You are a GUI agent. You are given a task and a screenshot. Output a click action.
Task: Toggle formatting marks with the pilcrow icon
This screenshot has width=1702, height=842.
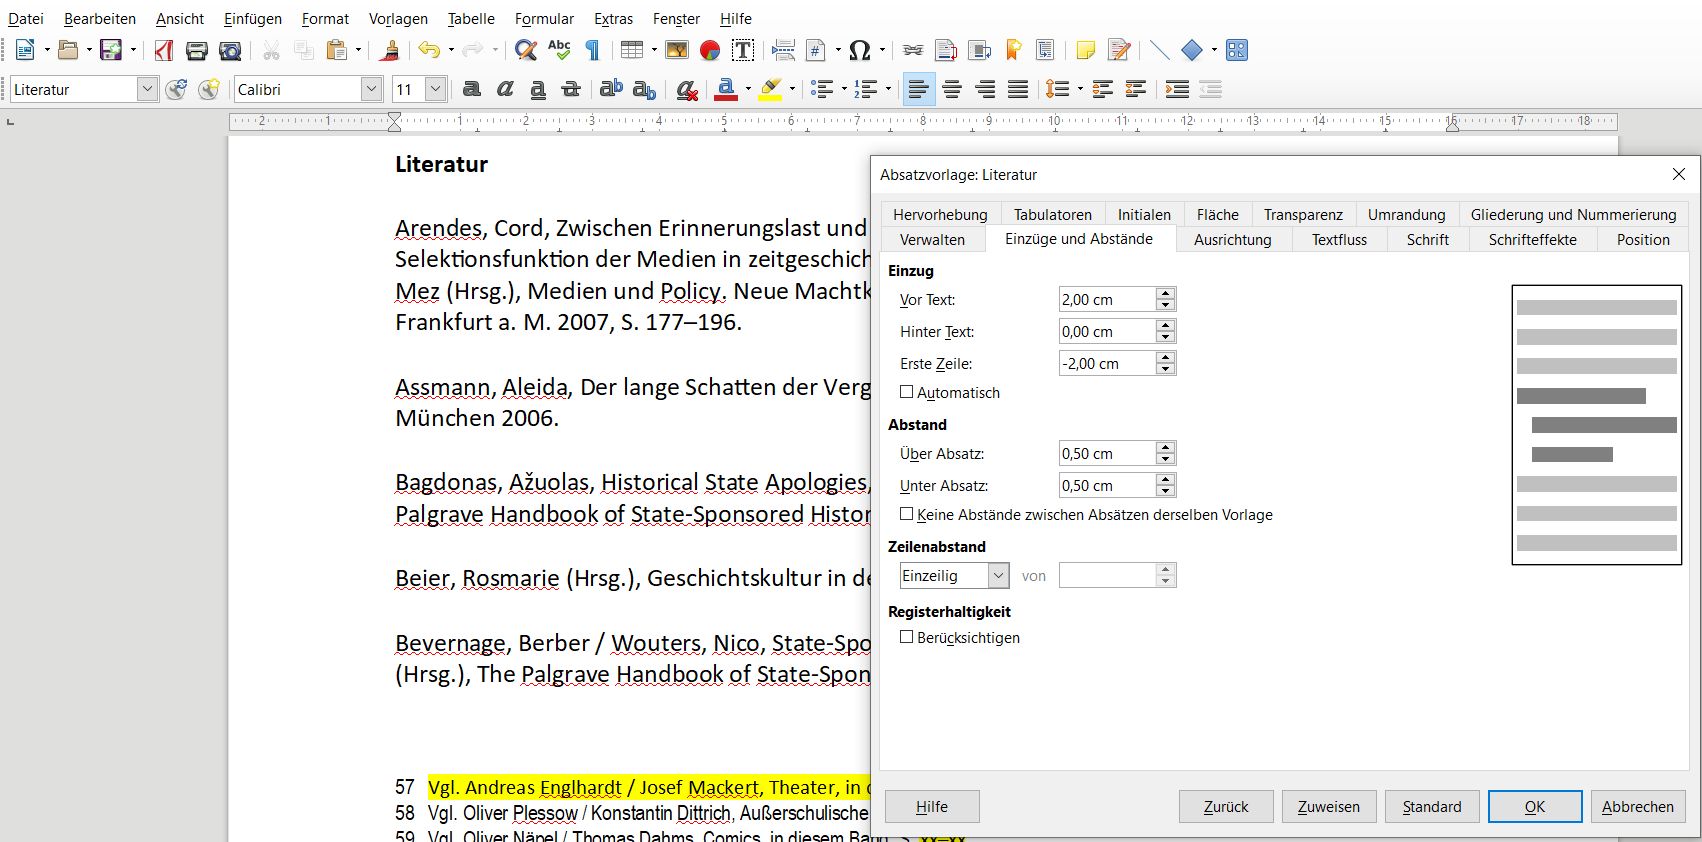pyautogui.click(x=592, y=50)
